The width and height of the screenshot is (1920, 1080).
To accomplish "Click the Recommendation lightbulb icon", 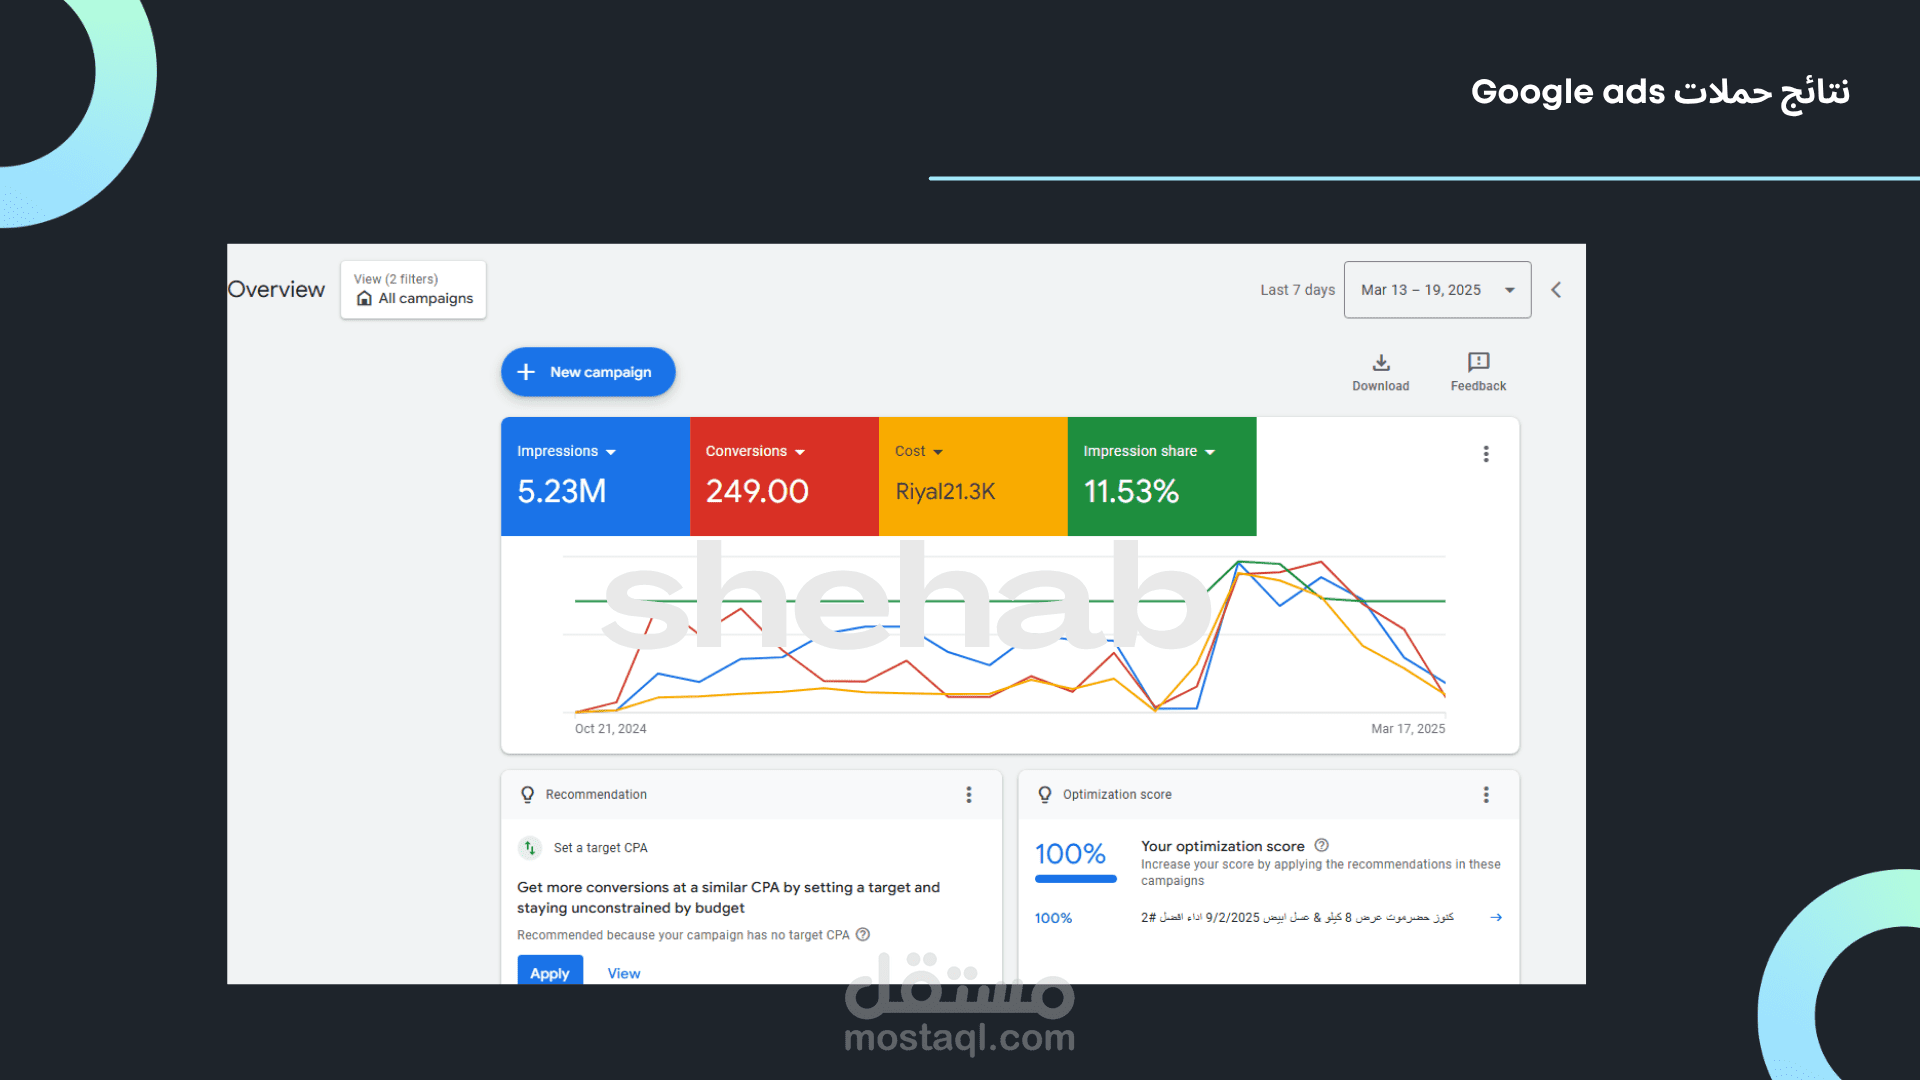I will coord(527,794).
